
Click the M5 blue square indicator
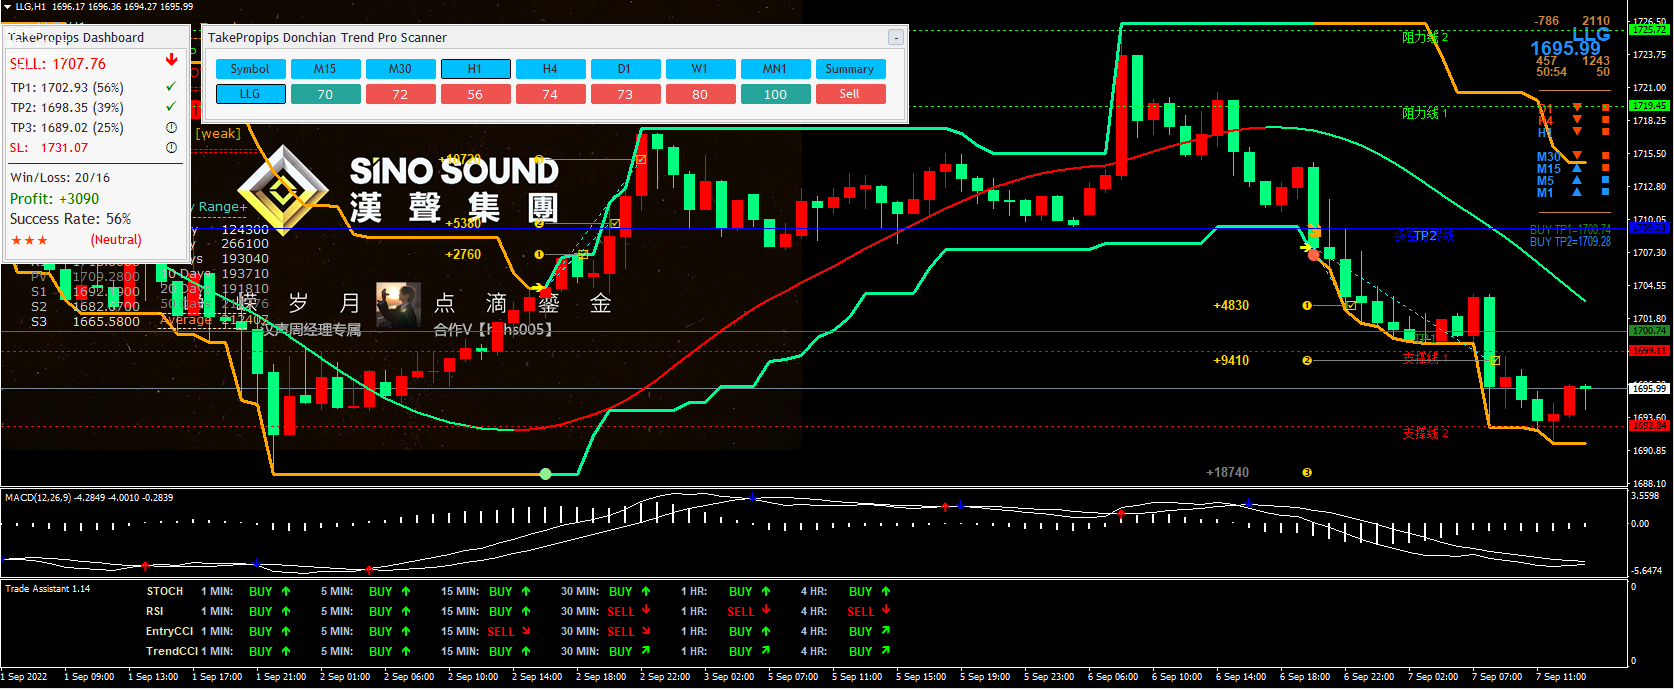pyautogui.click(x=1606, y=180)
